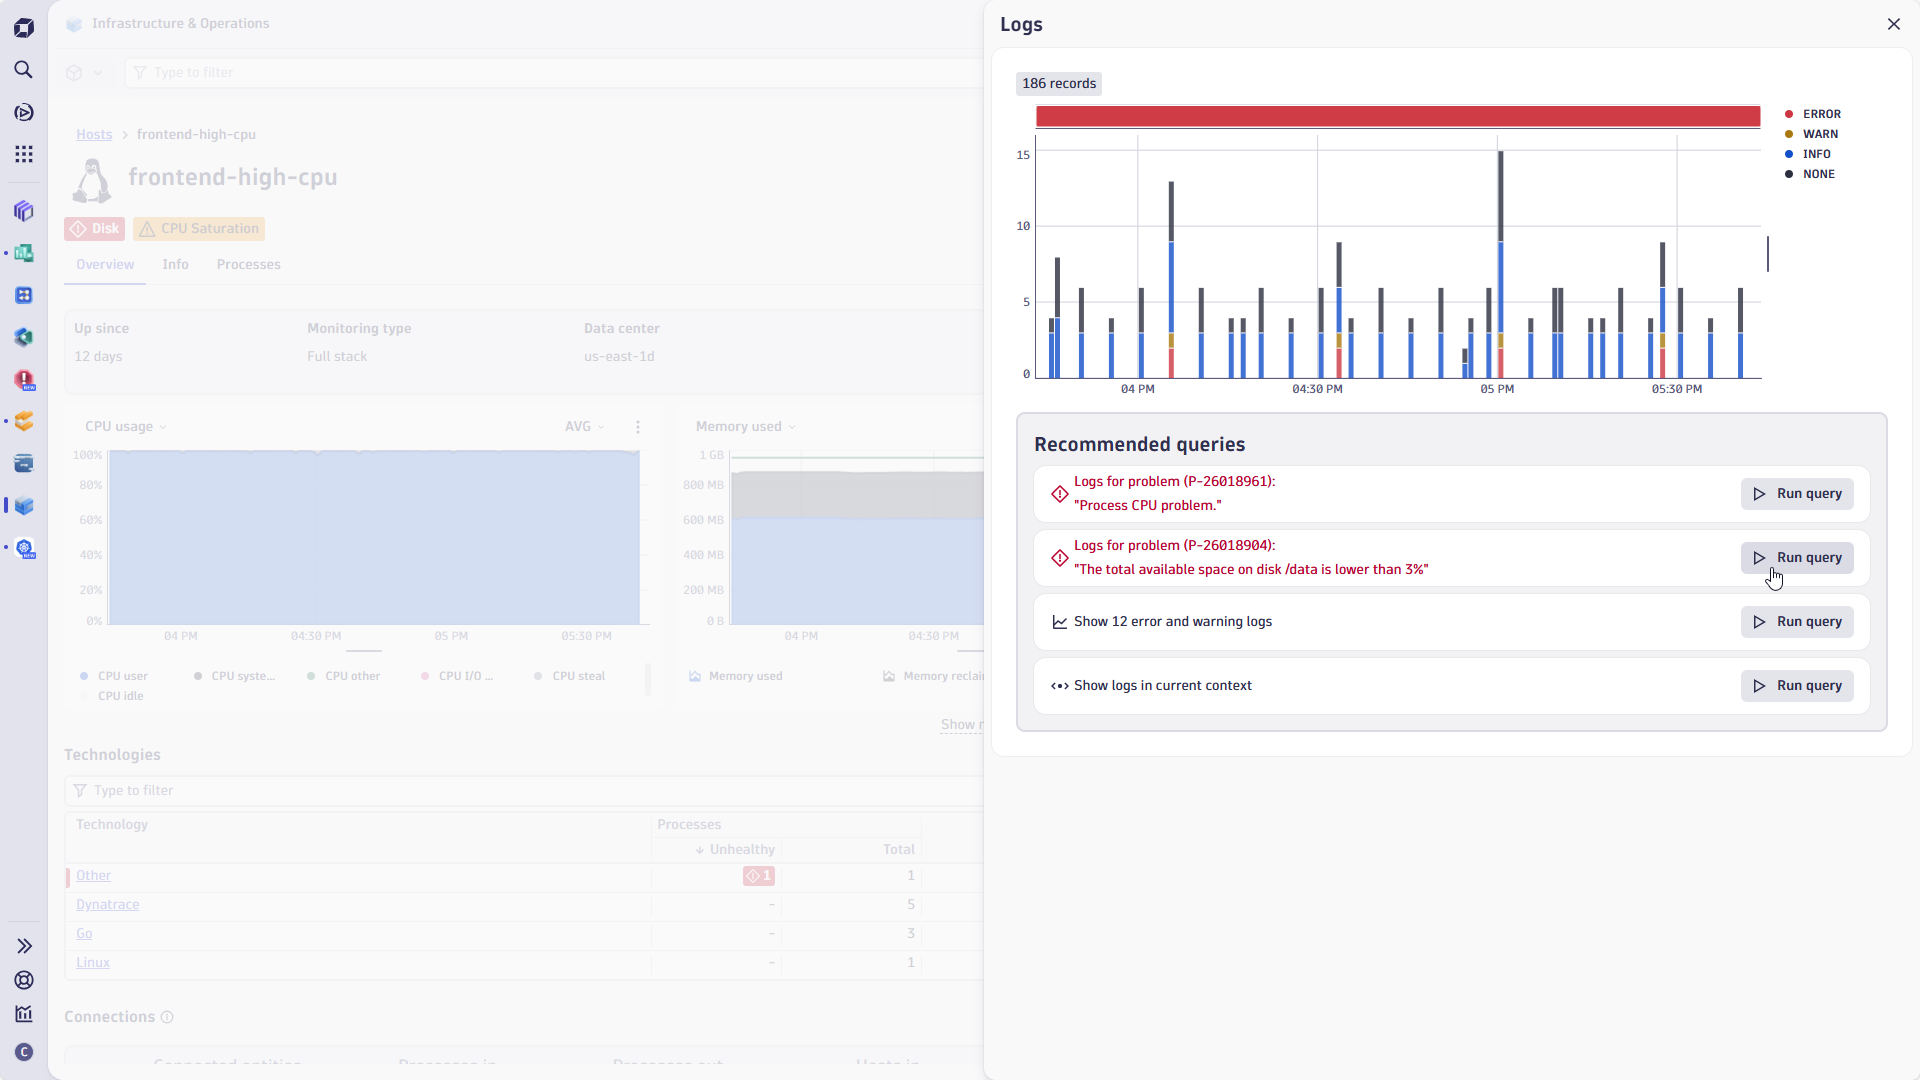Open the AVG dropdown on CPU usage chart
The width and height of the screenshot is (1920, 1080).
coord(585,426)
